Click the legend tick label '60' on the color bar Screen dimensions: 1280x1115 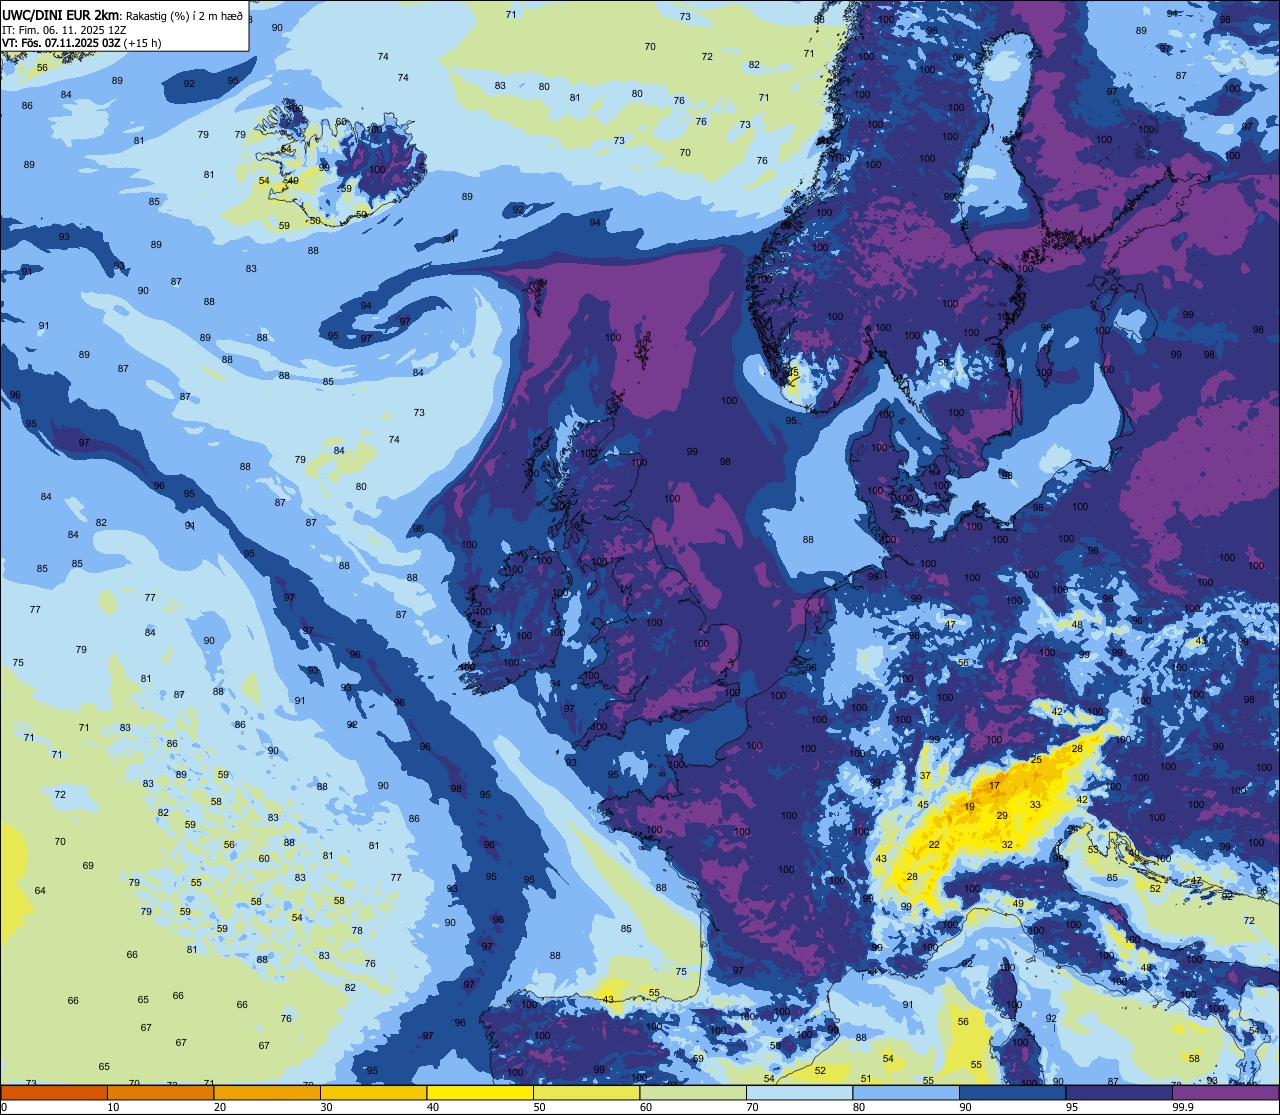click(646, 1107)
